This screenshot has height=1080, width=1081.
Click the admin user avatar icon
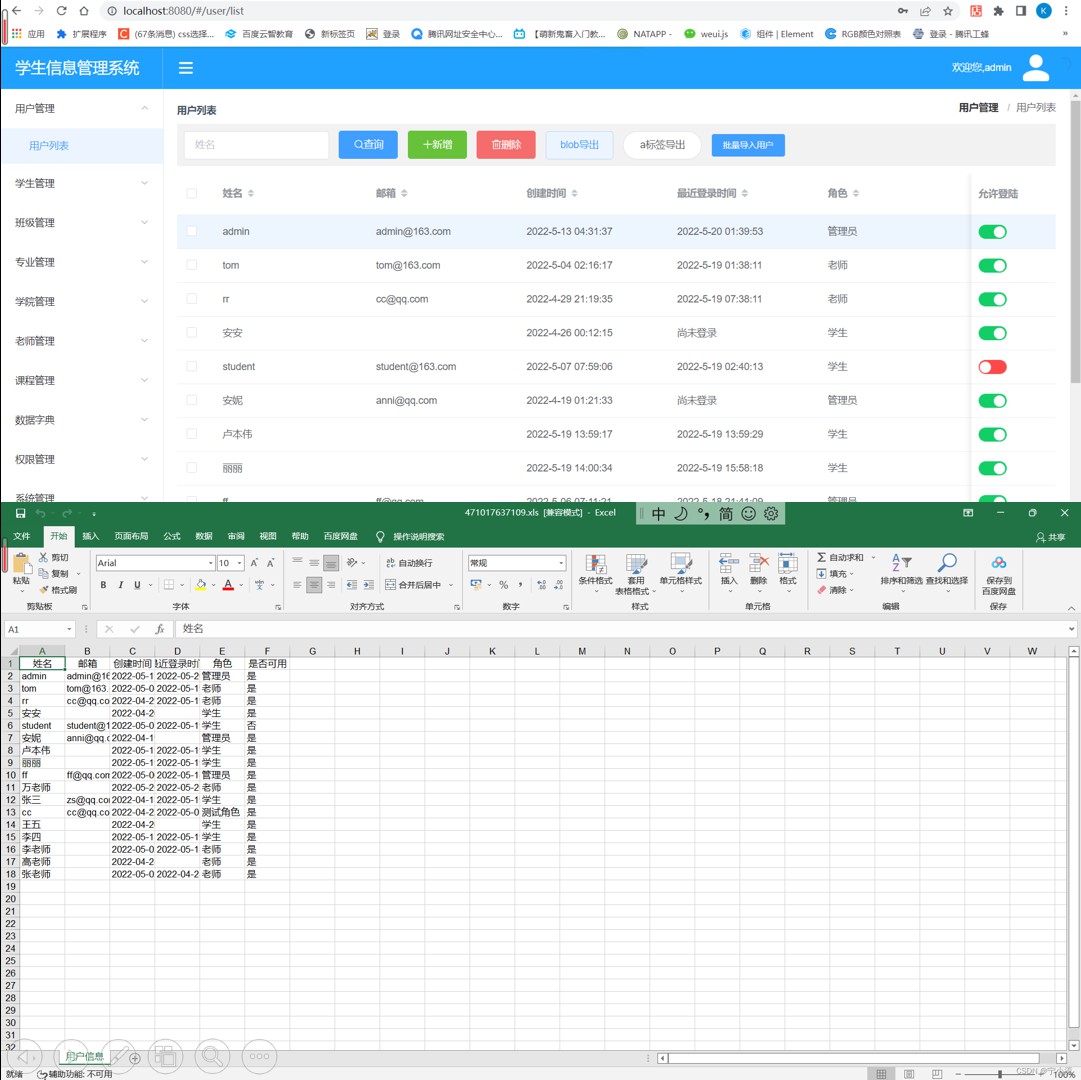pyautogui.click(x=1036, y=68)
